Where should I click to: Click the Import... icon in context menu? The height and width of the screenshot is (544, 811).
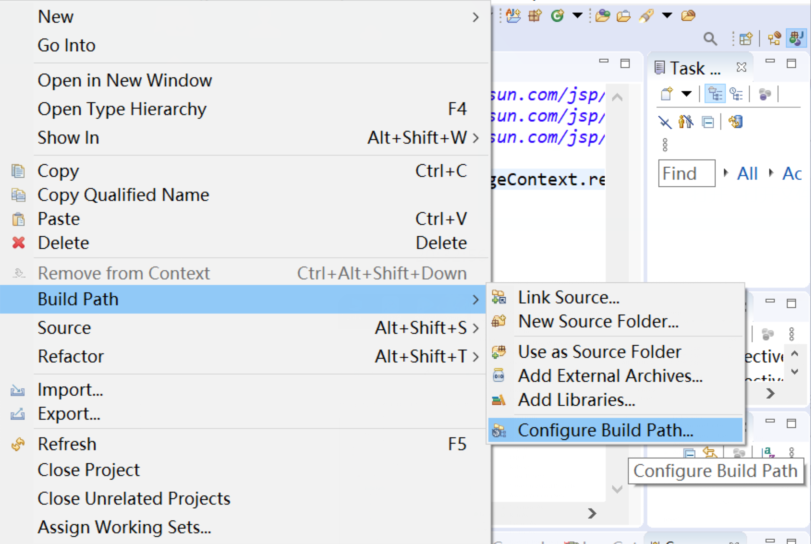click(x=18, y=390)
